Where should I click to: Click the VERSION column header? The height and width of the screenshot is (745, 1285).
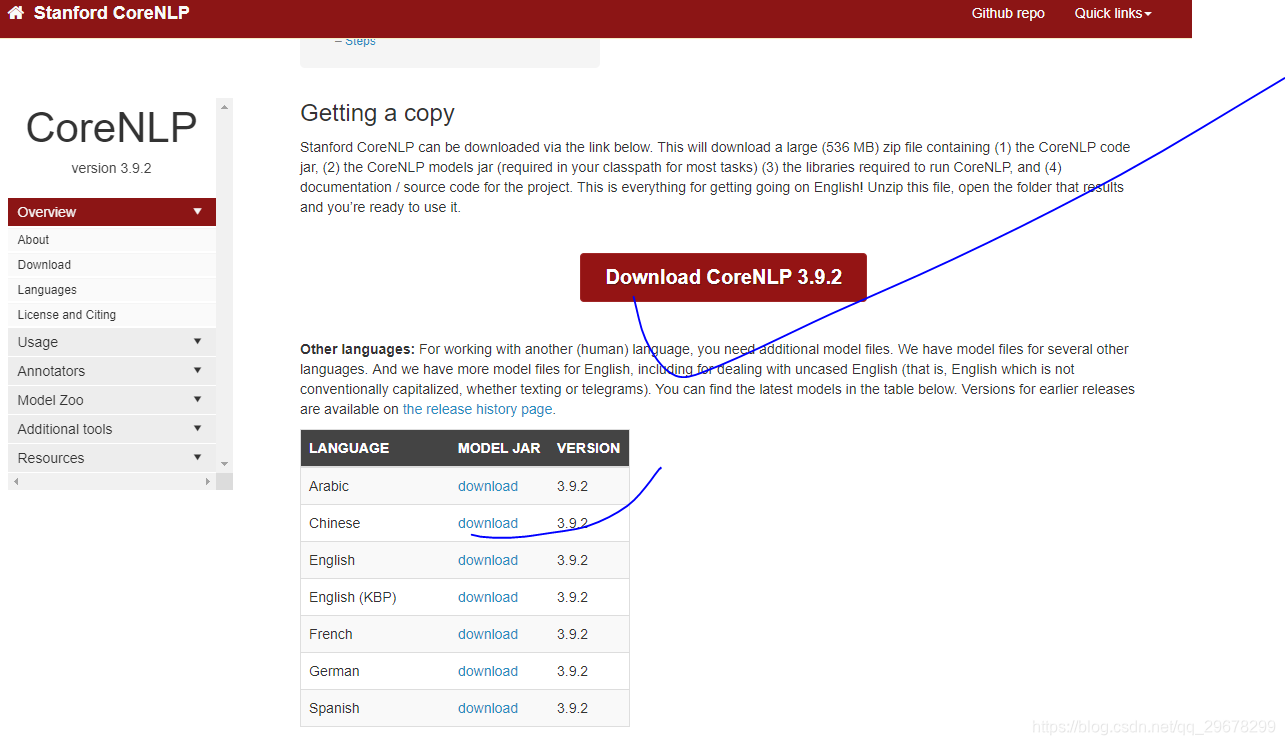[588, 448]
